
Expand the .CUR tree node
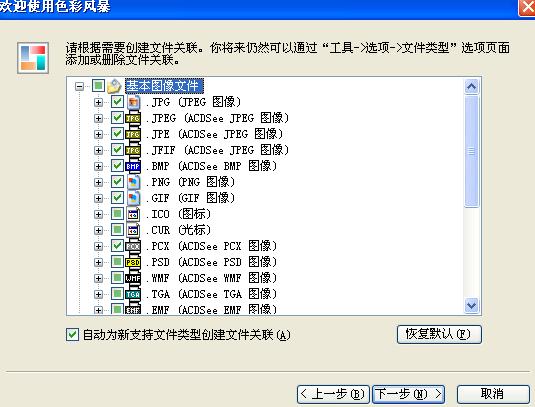pos(98,230)
